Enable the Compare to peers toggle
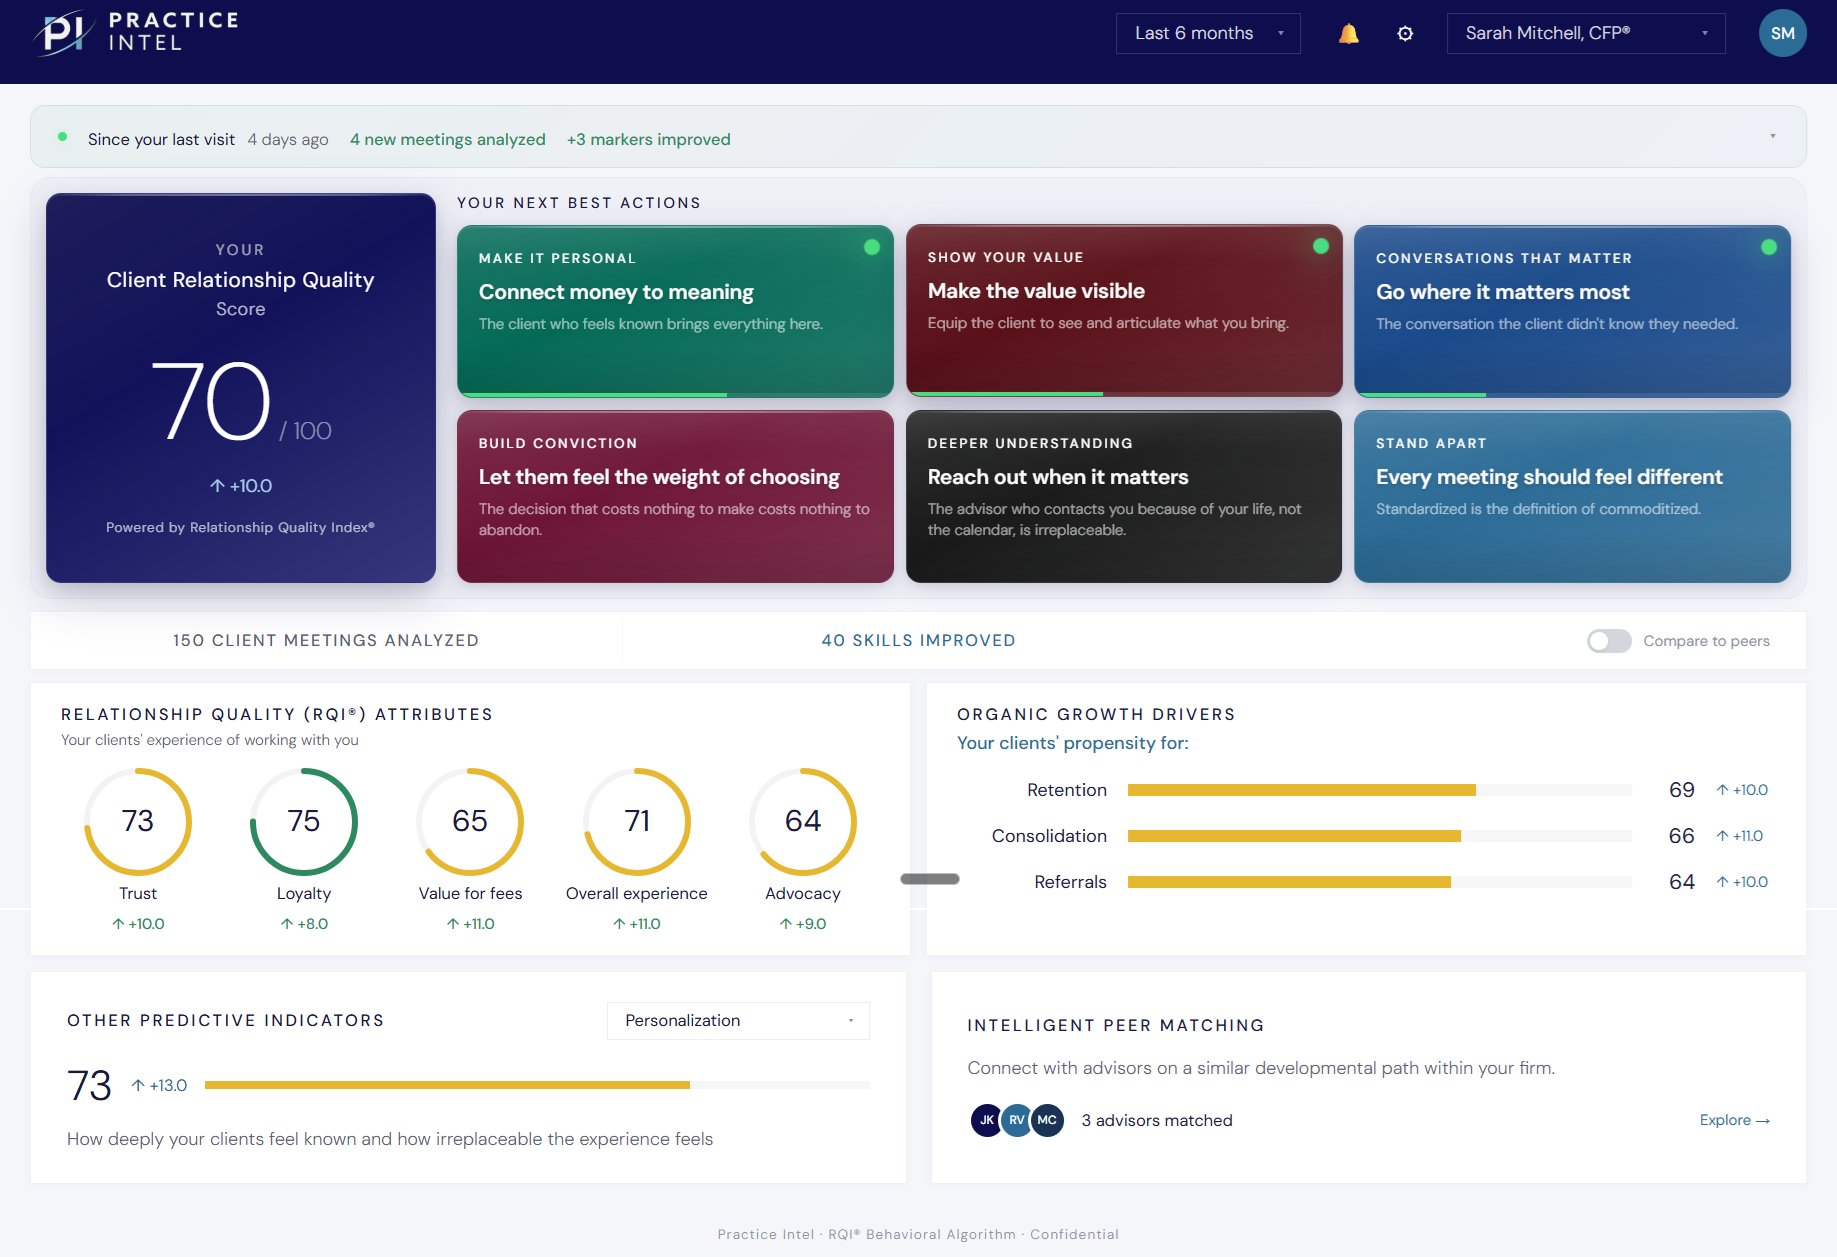The image size is (1837, 1257). pyautogui.click(x=1609, y=641)
